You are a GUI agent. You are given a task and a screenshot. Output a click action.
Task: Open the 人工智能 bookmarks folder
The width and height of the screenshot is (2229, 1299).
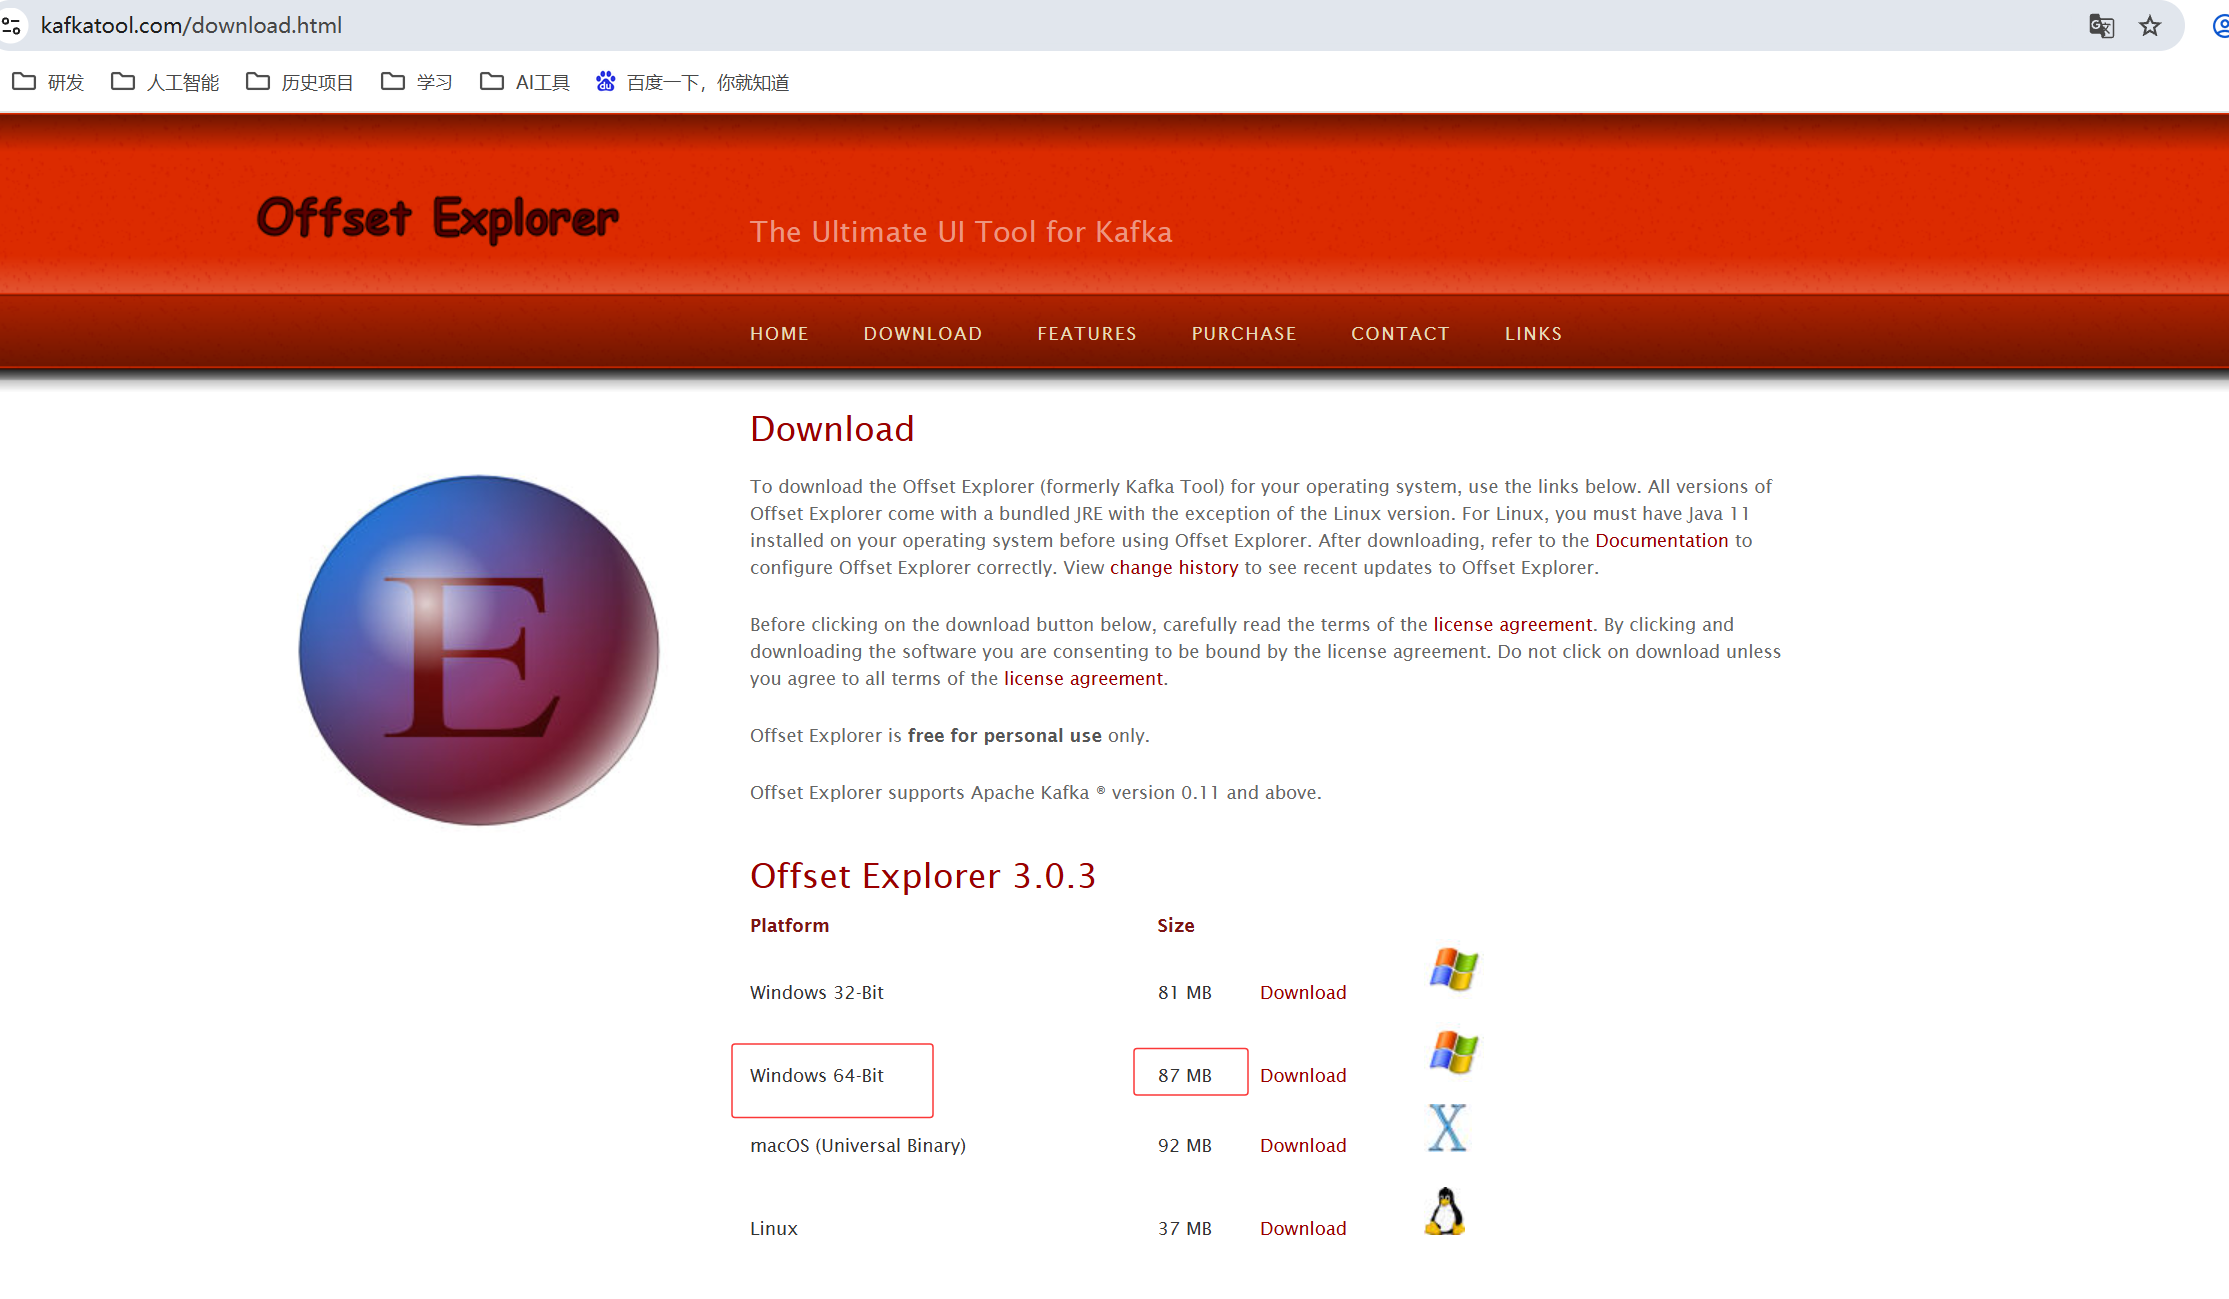click(x=165, y=82)
